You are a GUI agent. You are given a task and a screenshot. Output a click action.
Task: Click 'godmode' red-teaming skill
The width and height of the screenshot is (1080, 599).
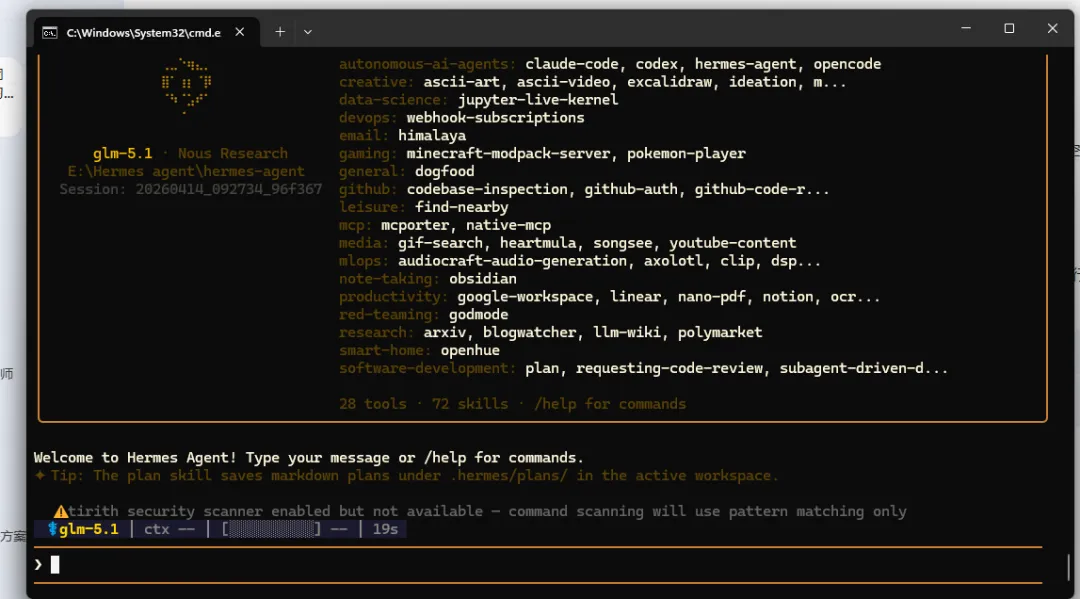(479, 315)
